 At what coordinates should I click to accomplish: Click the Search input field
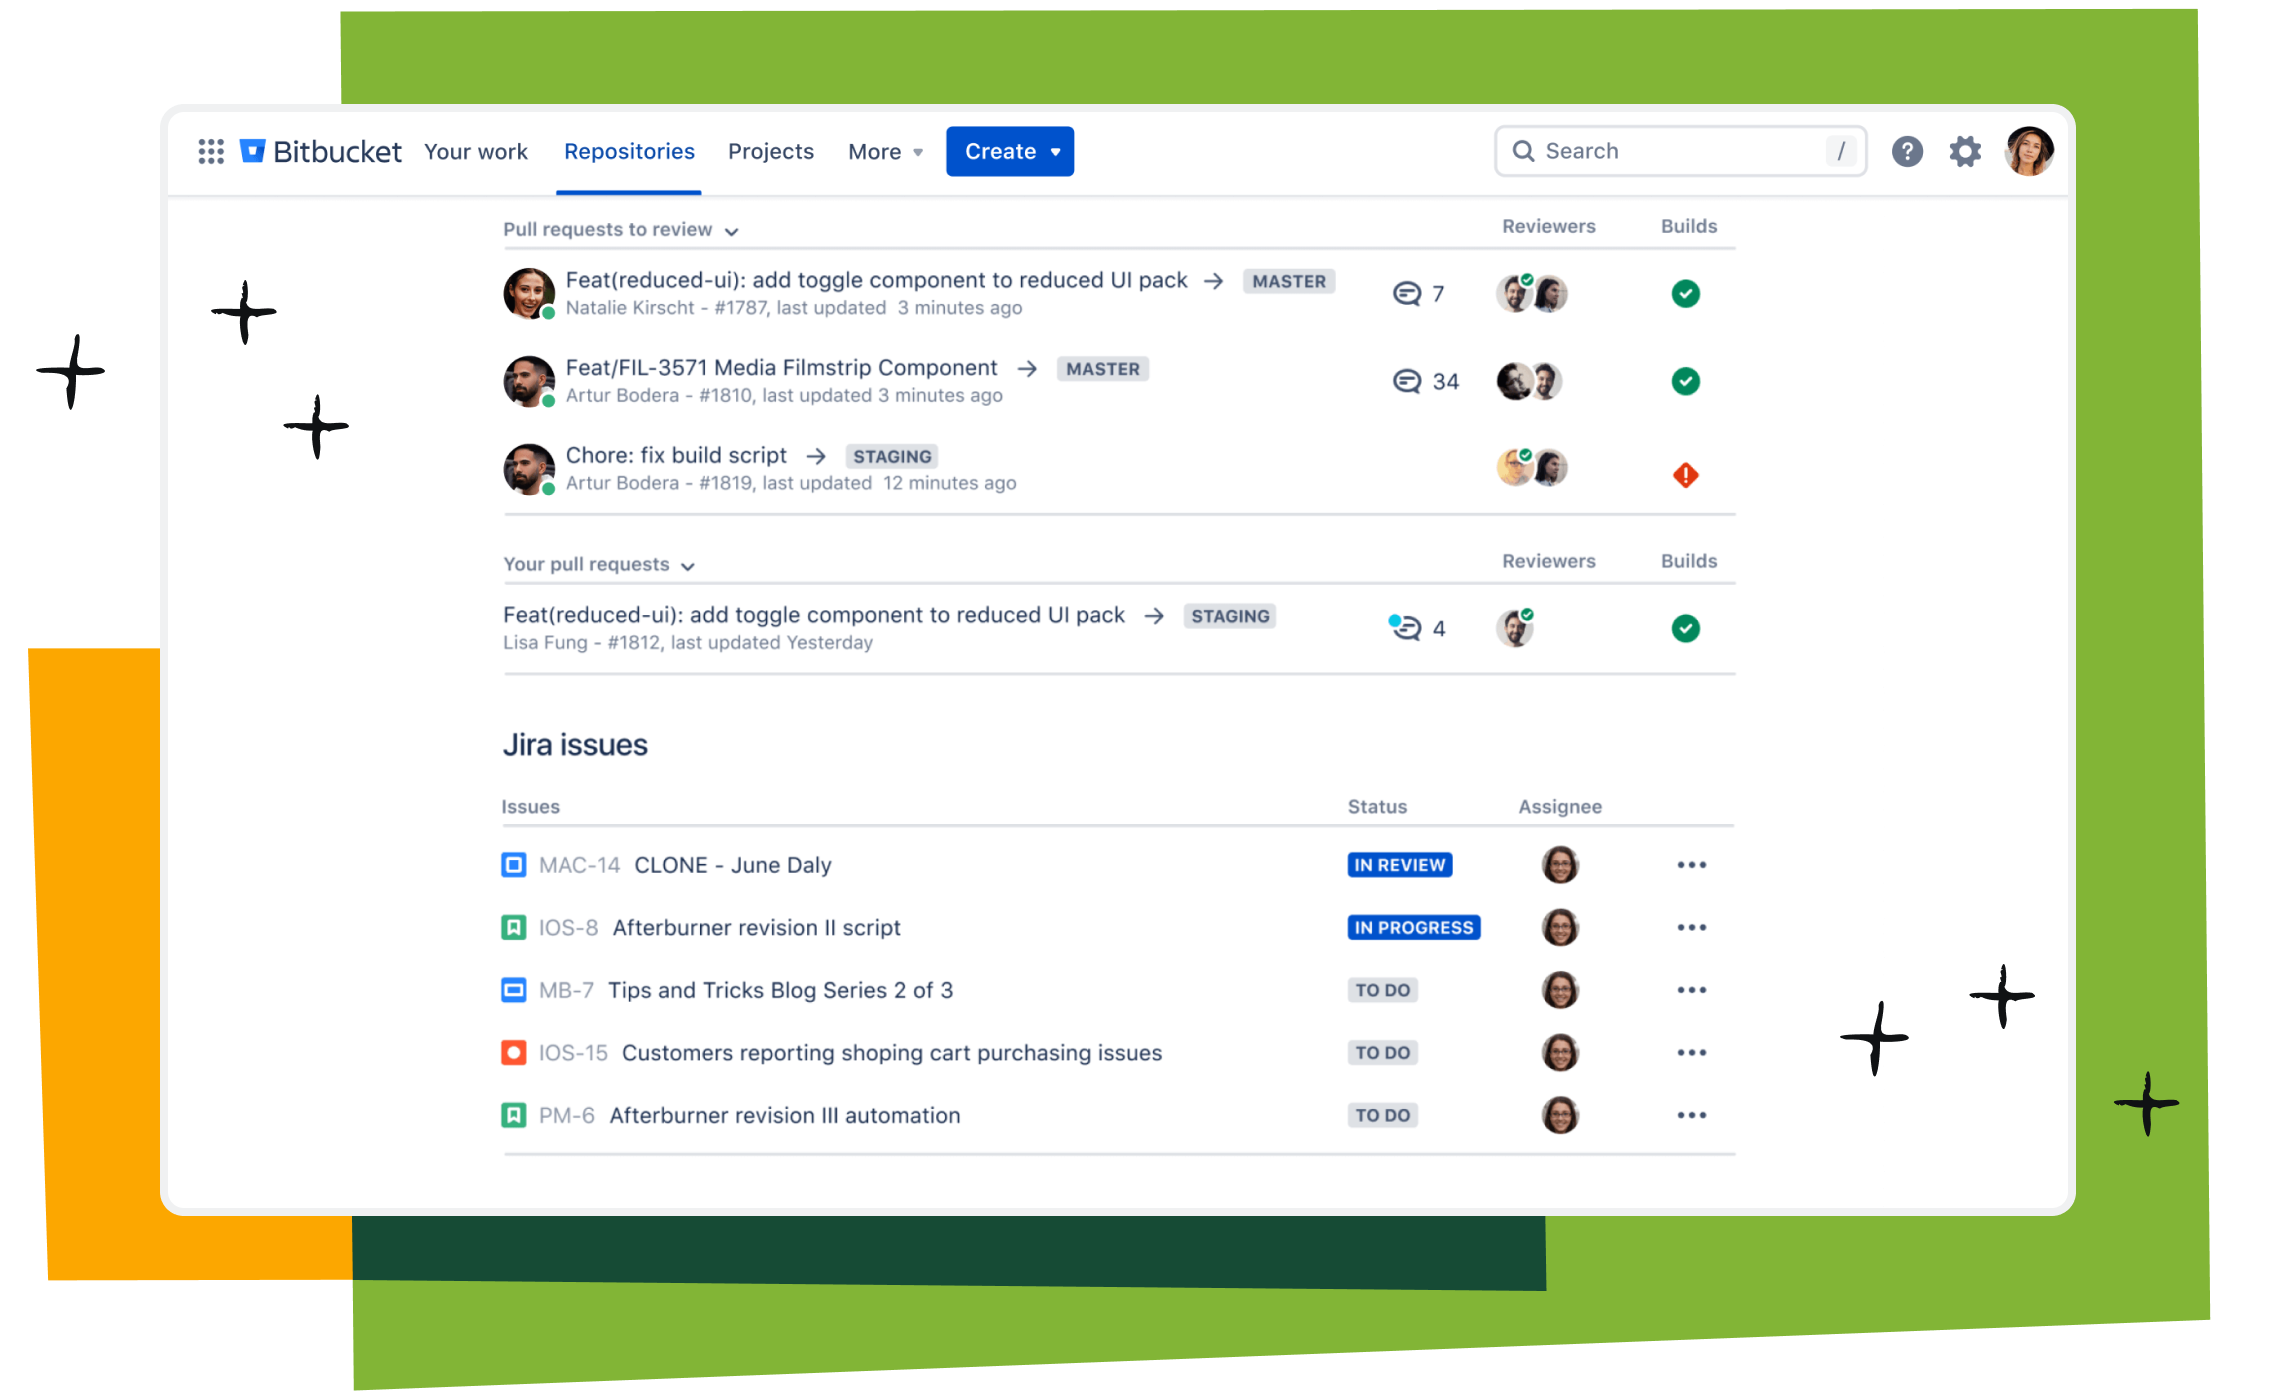pos(1681,151)
